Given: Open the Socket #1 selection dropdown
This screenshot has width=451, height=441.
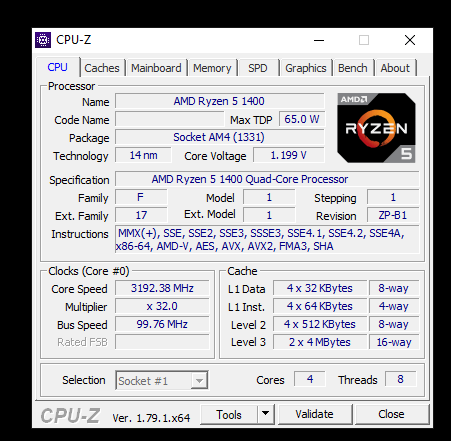Looking at the screenshot, I should (162, 380).
